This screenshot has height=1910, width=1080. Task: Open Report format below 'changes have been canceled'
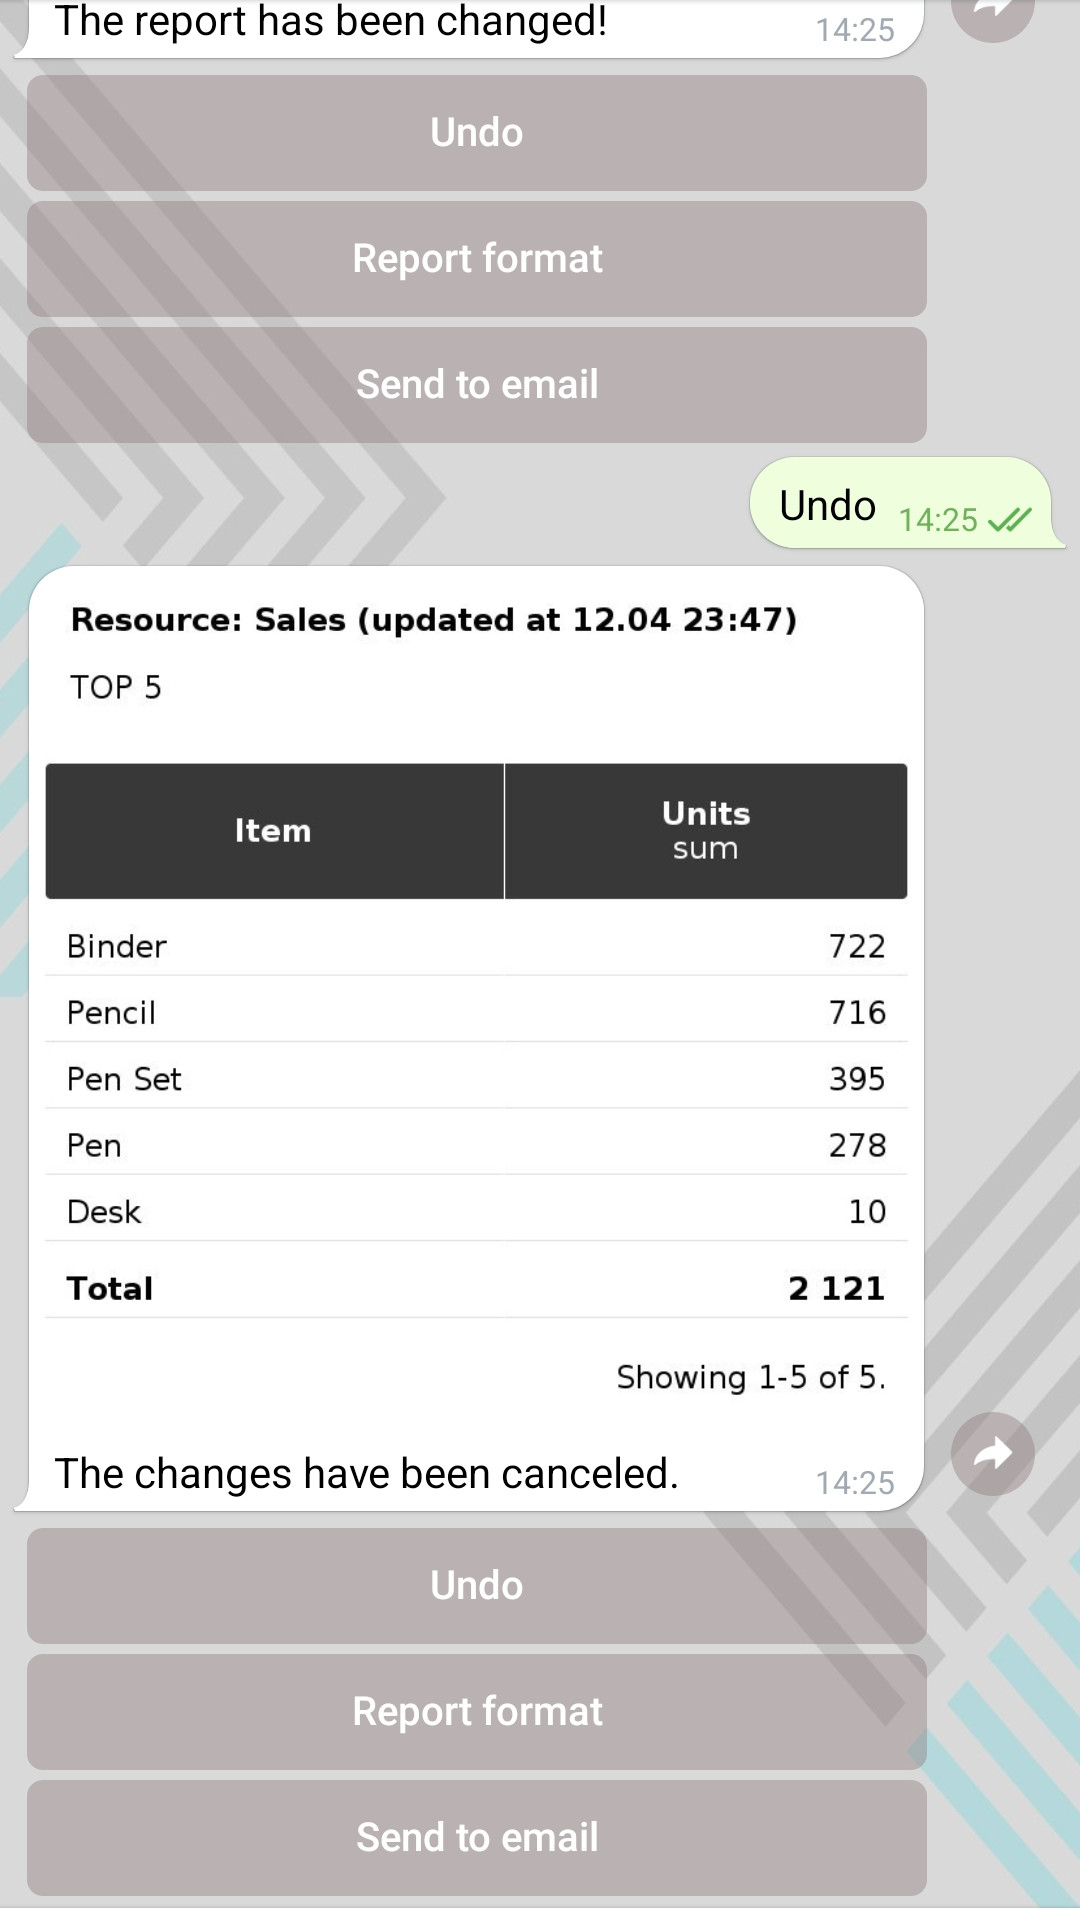[477, 1712]
